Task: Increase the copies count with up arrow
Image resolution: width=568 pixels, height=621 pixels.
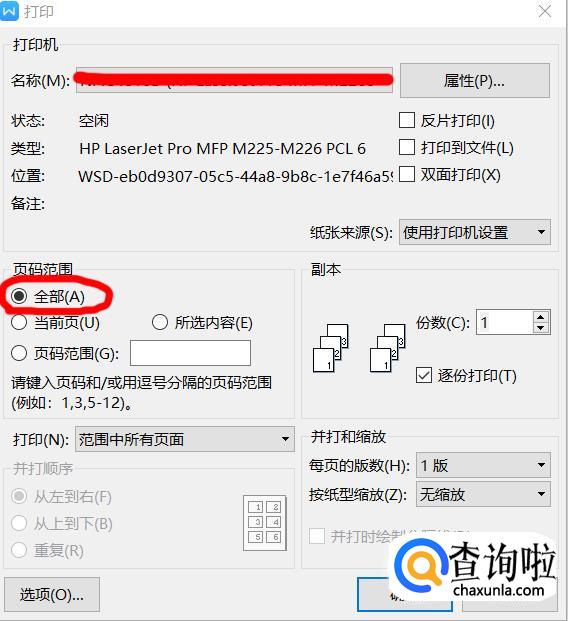Action: [541, 316]
